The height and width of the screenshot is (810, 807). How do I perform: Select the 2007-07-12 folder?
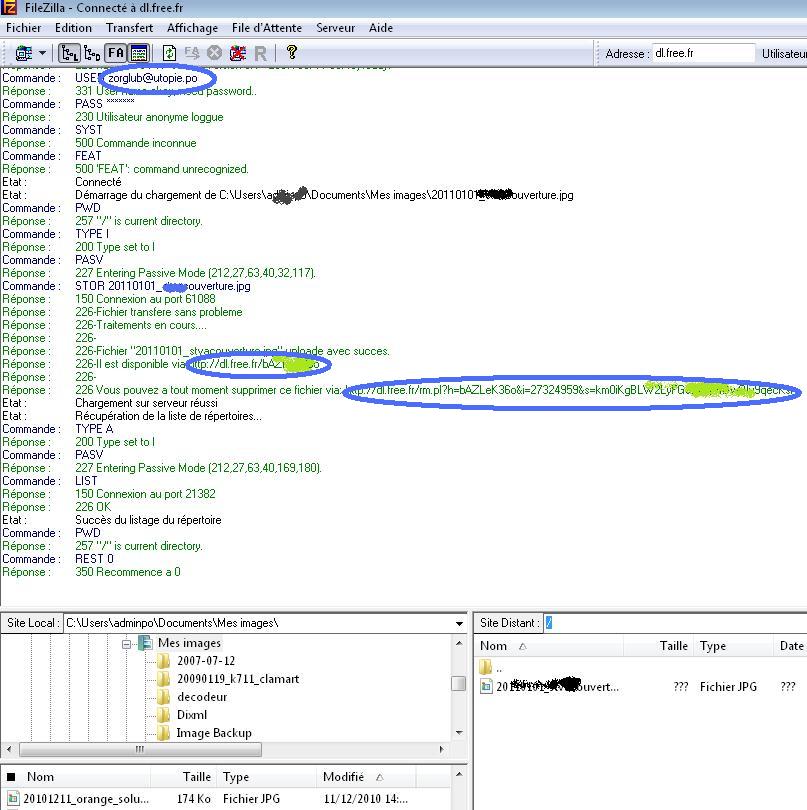pos(206,661)
